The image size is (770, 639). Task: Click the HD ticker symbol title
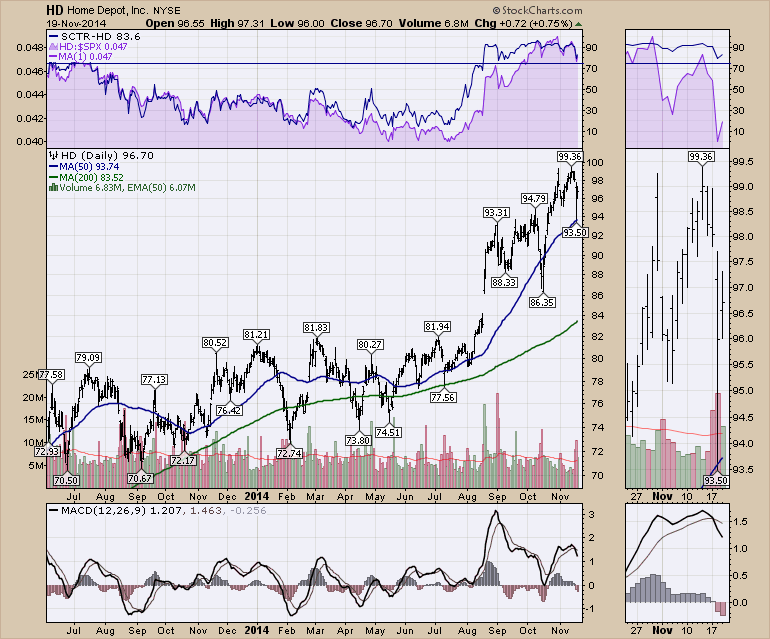55,10
